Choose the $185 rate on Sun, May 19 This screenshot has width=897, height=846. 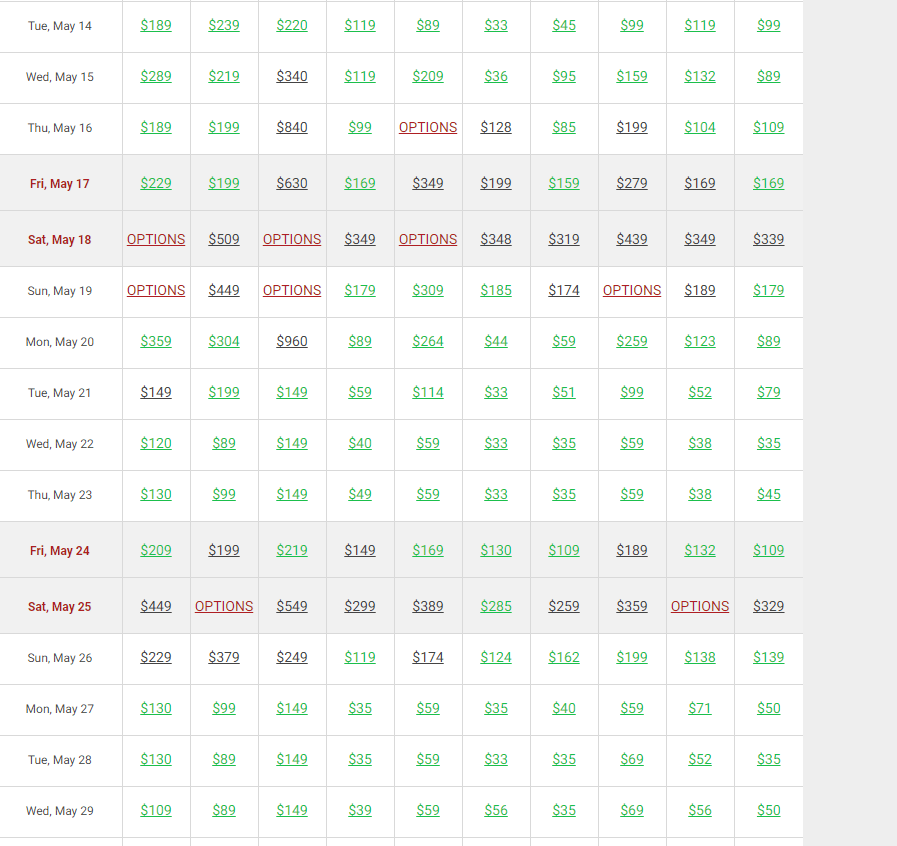[x=496, y=290]
